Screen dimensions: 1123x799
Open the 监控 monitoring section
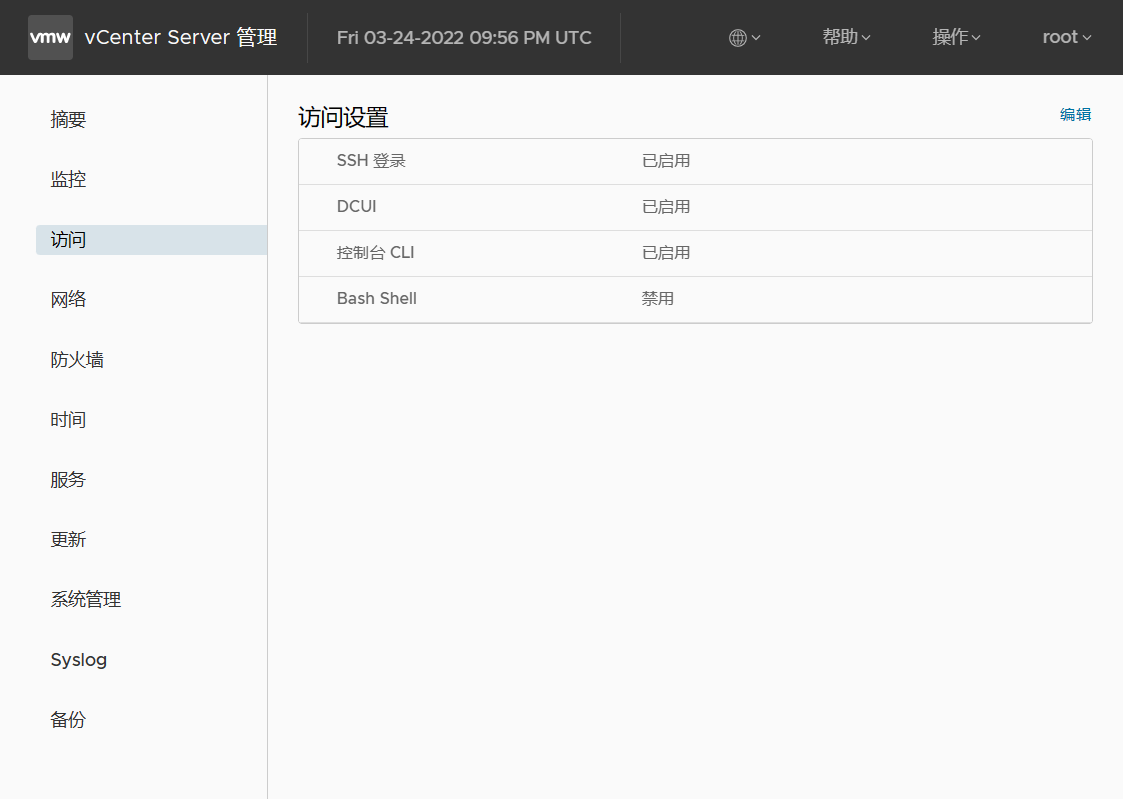point(69,180)
